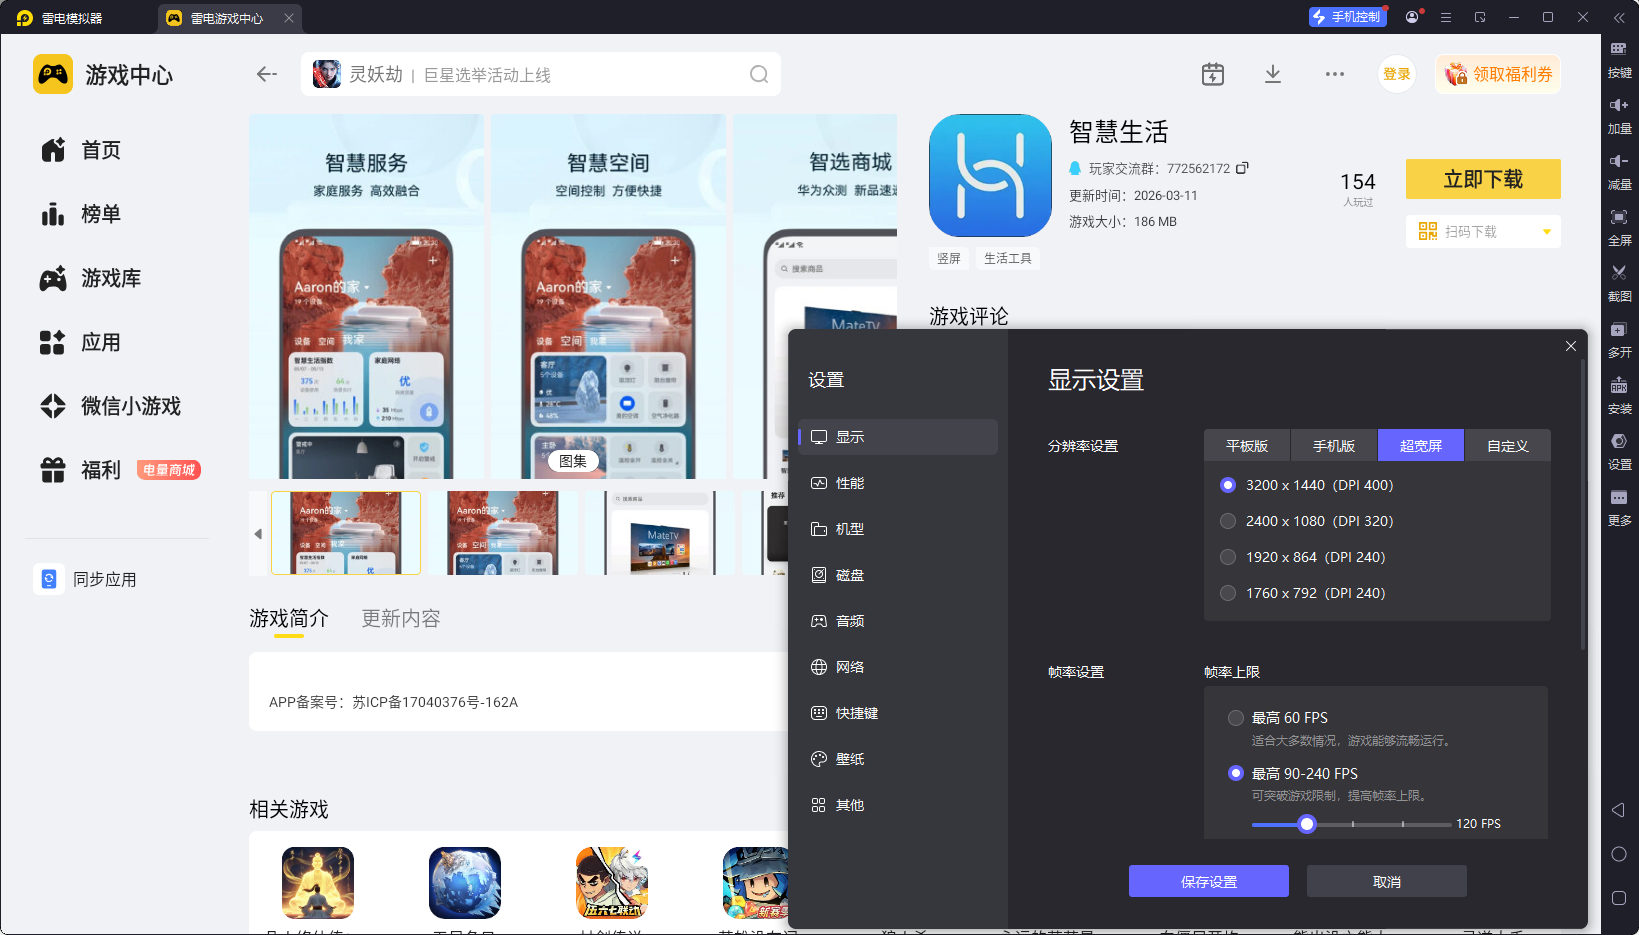Click the 登录 login button

pos(1397,74)
